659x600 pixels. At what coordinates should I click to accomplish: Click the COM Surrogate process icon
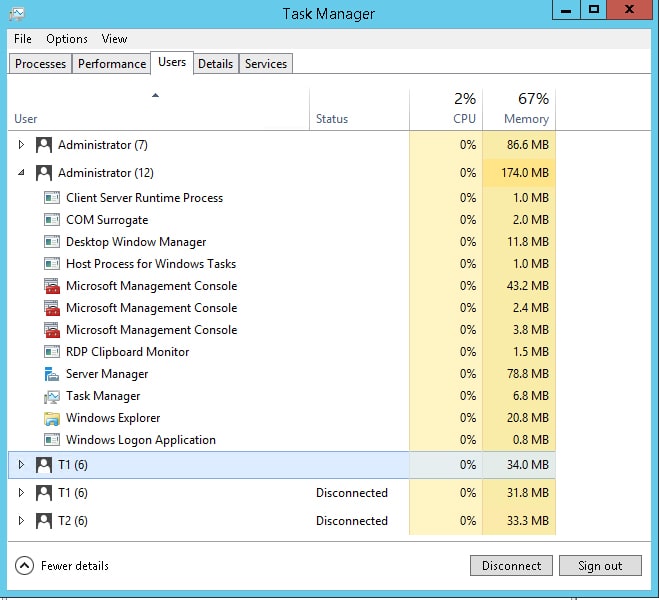pyautogui.click(x=52, y=219)
